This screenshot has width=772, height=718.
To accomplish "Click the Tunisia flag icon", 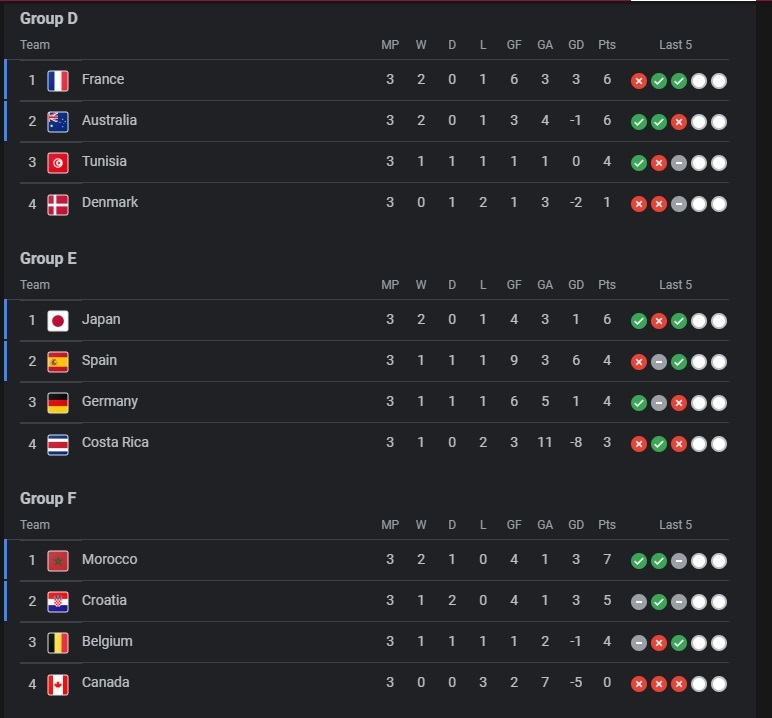I will click(58, 163).
